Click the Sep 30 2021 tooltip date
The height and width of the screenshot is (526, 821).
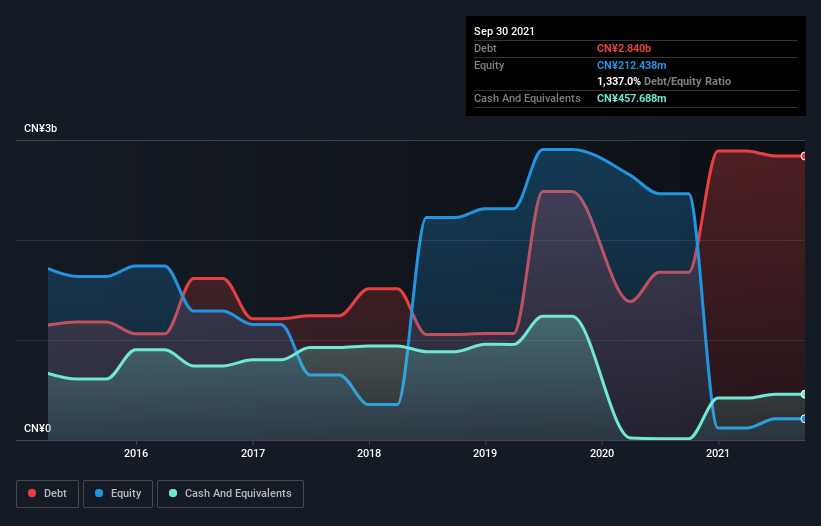(x=504, y=31)
